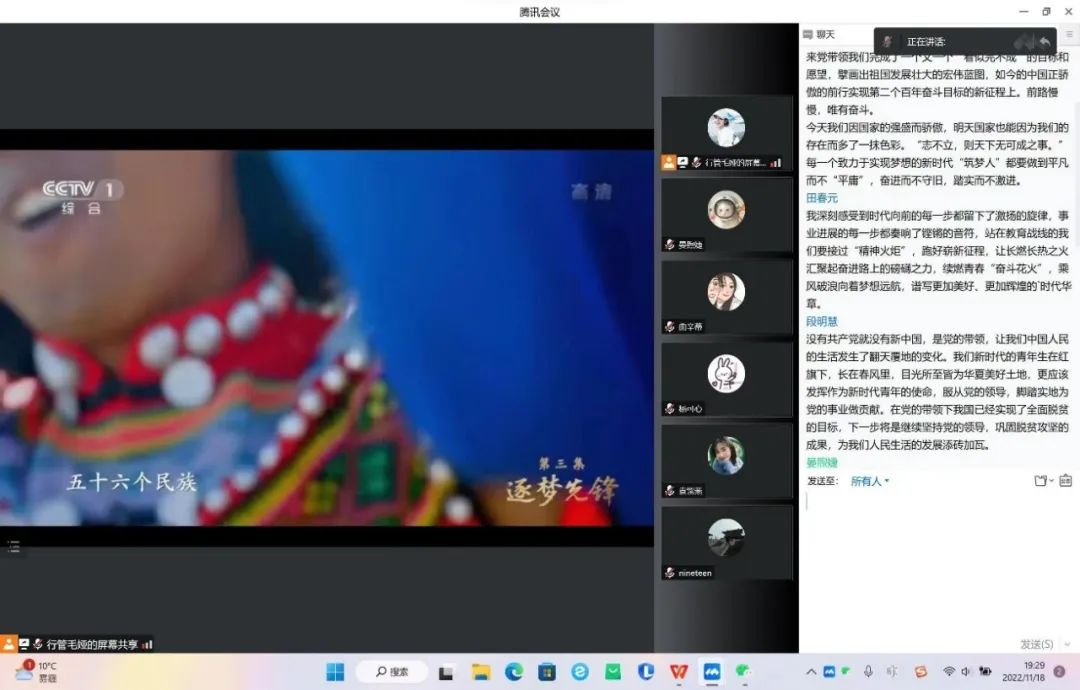Click the save chat icon beside folder
Screen dimensions: 1080x690
coord(1066,481)
